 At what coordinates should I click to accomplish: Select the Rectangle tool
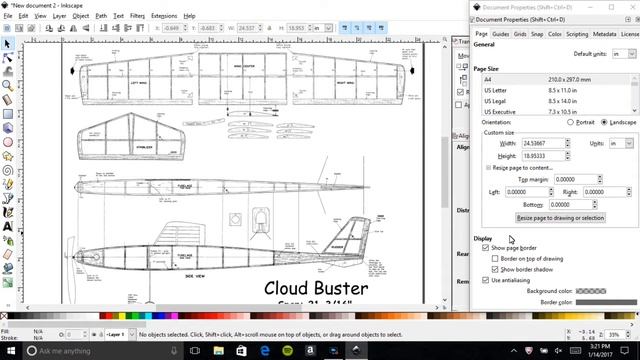coord(7,114)
